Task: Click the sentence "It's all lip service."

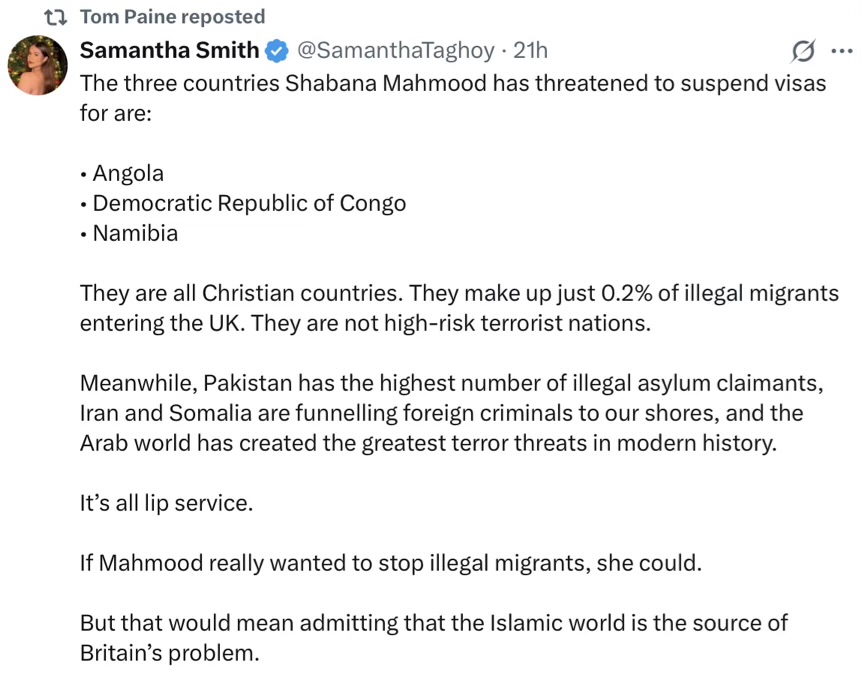Action: point(167,502)
